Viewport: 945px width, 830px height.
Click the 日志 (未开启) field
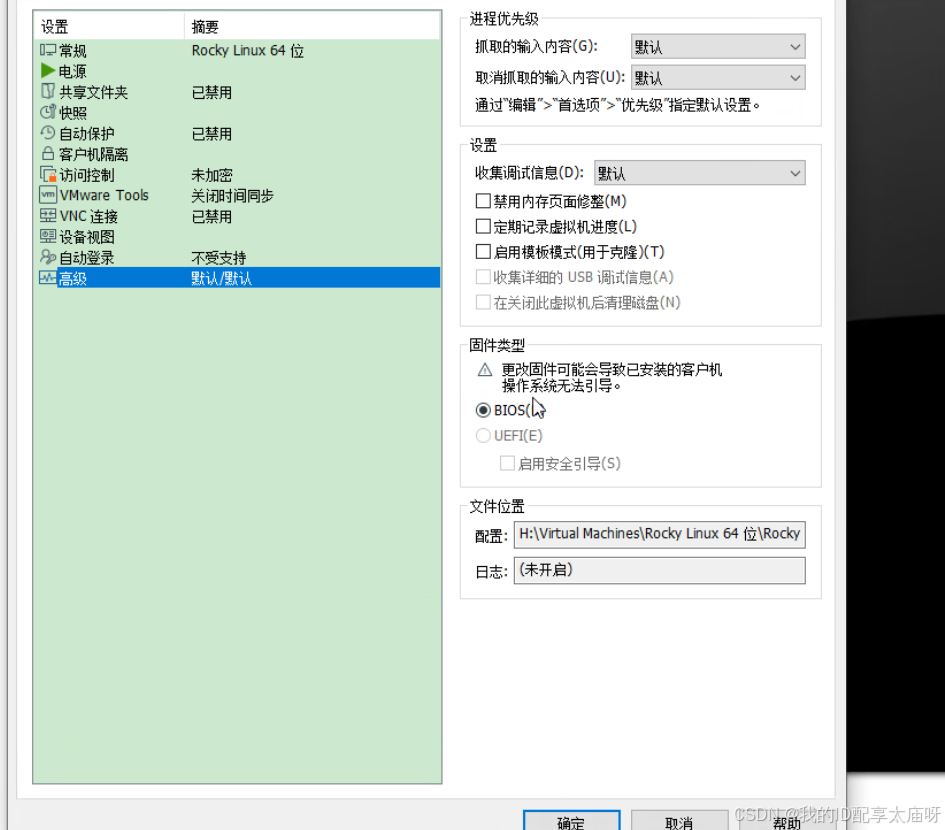coord(659,570)
